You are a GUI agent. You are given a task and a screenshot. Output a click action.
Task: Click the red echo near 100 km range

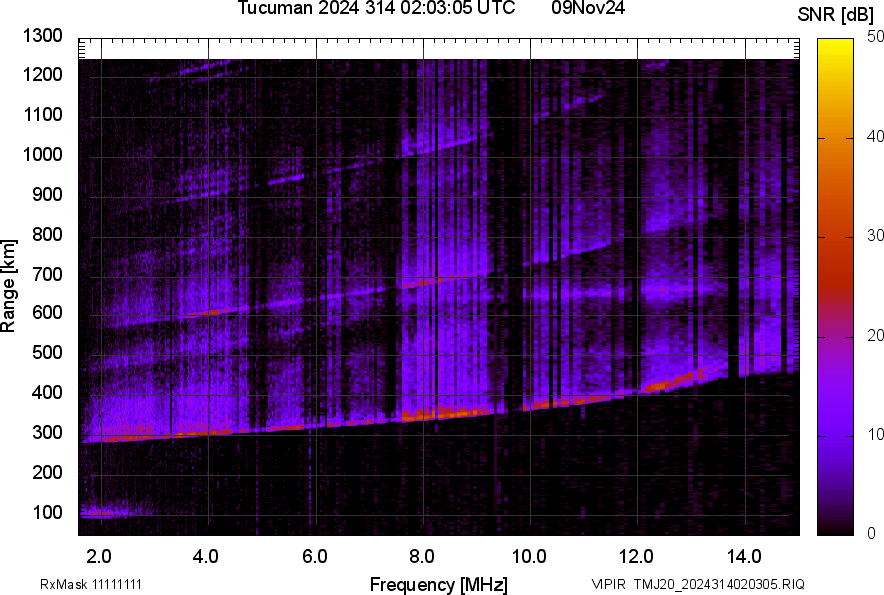(x=100, y=513)
